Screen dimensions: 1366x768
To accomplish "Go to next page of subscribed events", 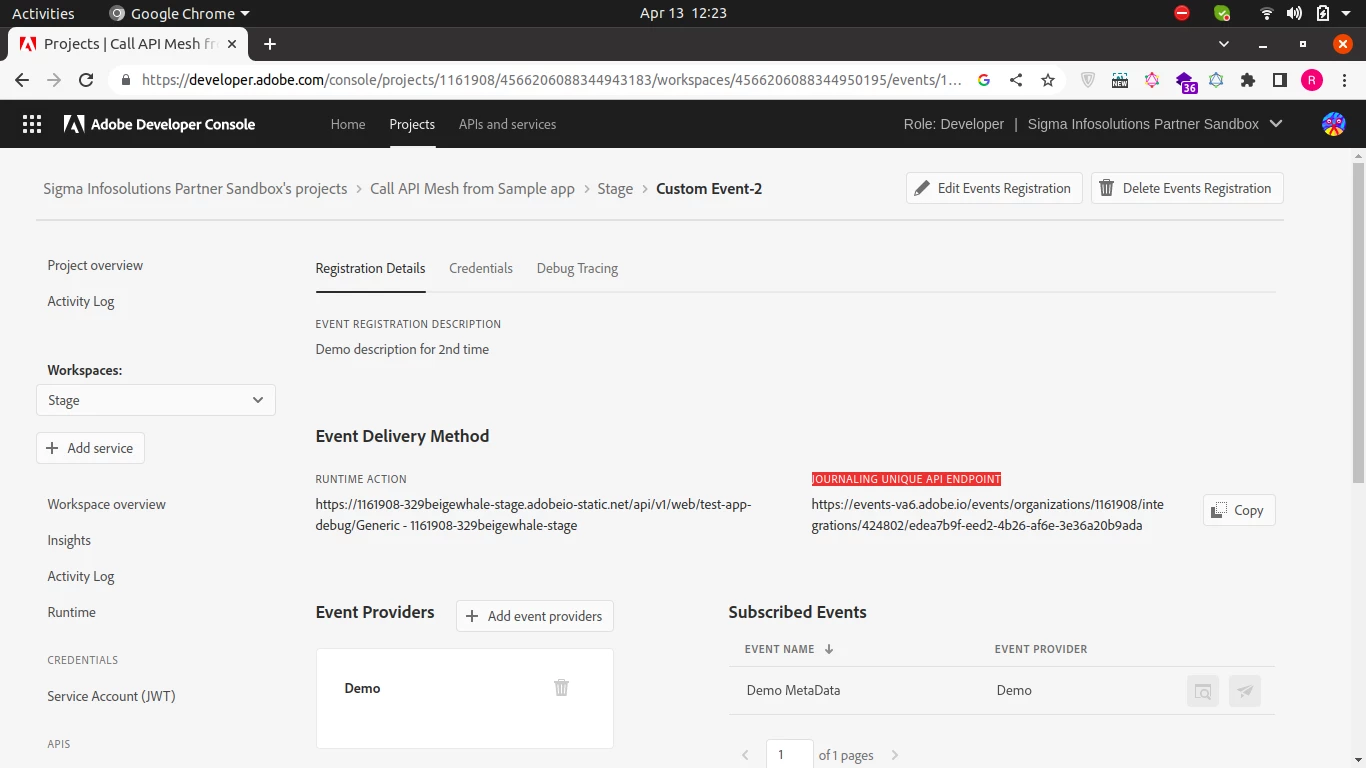I will pyautogui.click(x=895, y=755).
